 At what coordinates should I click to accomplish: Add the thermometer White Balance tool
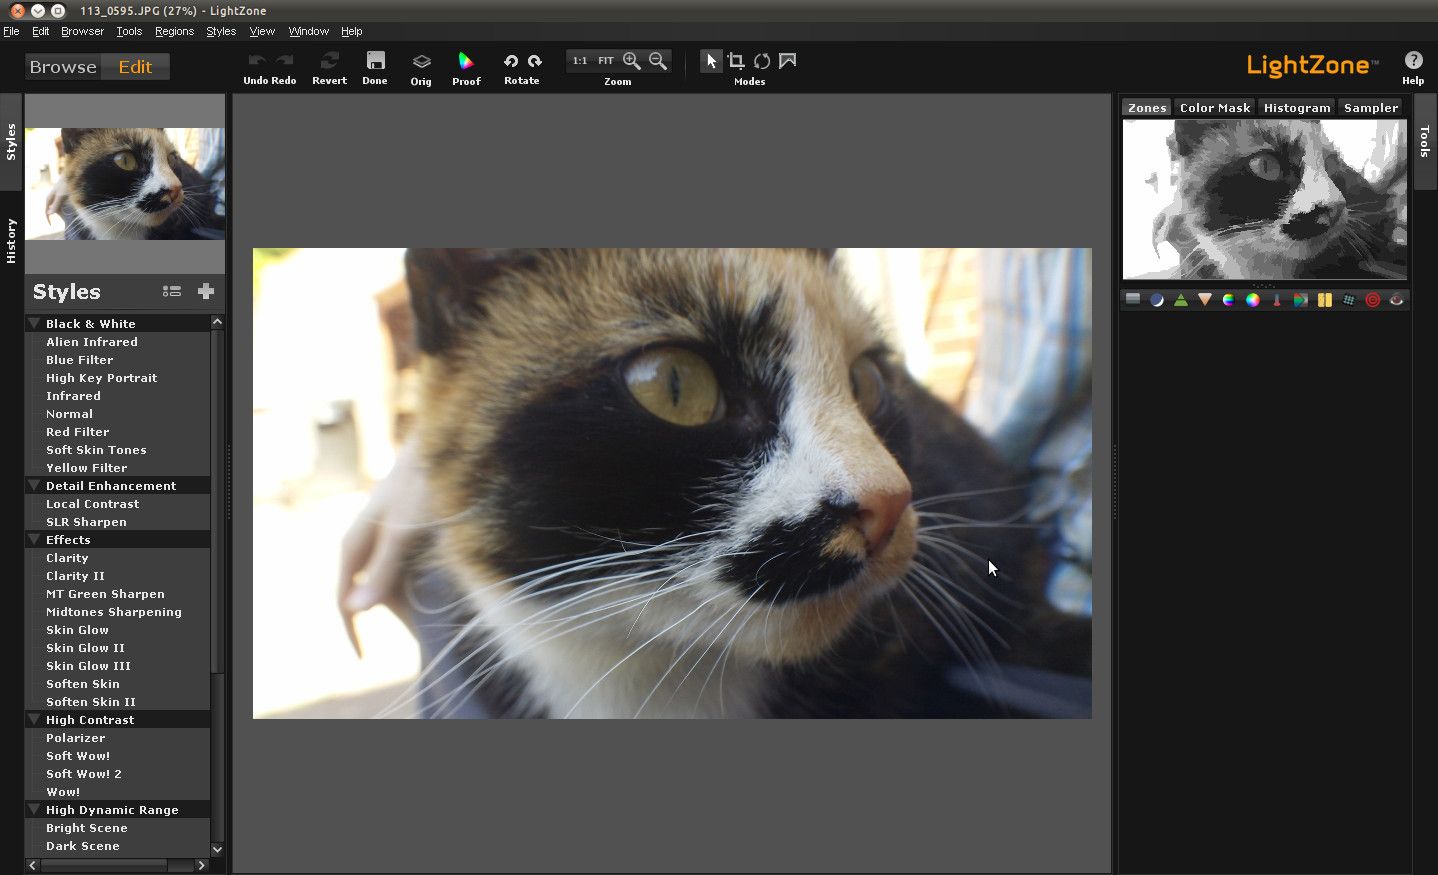(x=1276, y=300)
